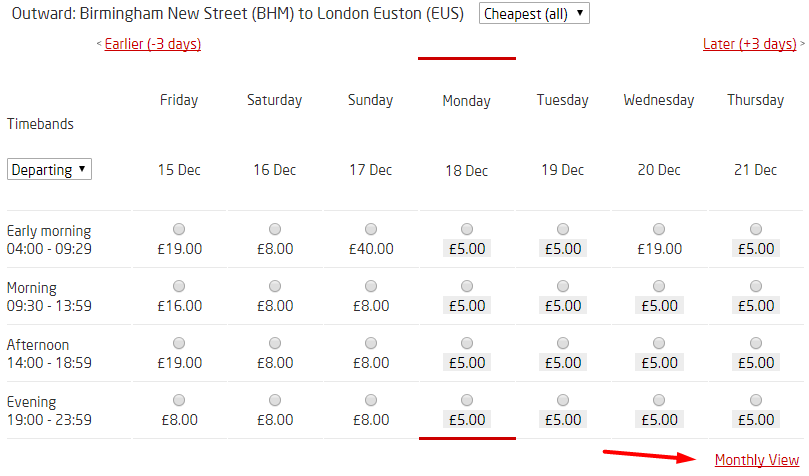Open the Cheapest (all) dropdown
Image resolution: width=809 pixels, height=476 pixels.
[534, 13]
